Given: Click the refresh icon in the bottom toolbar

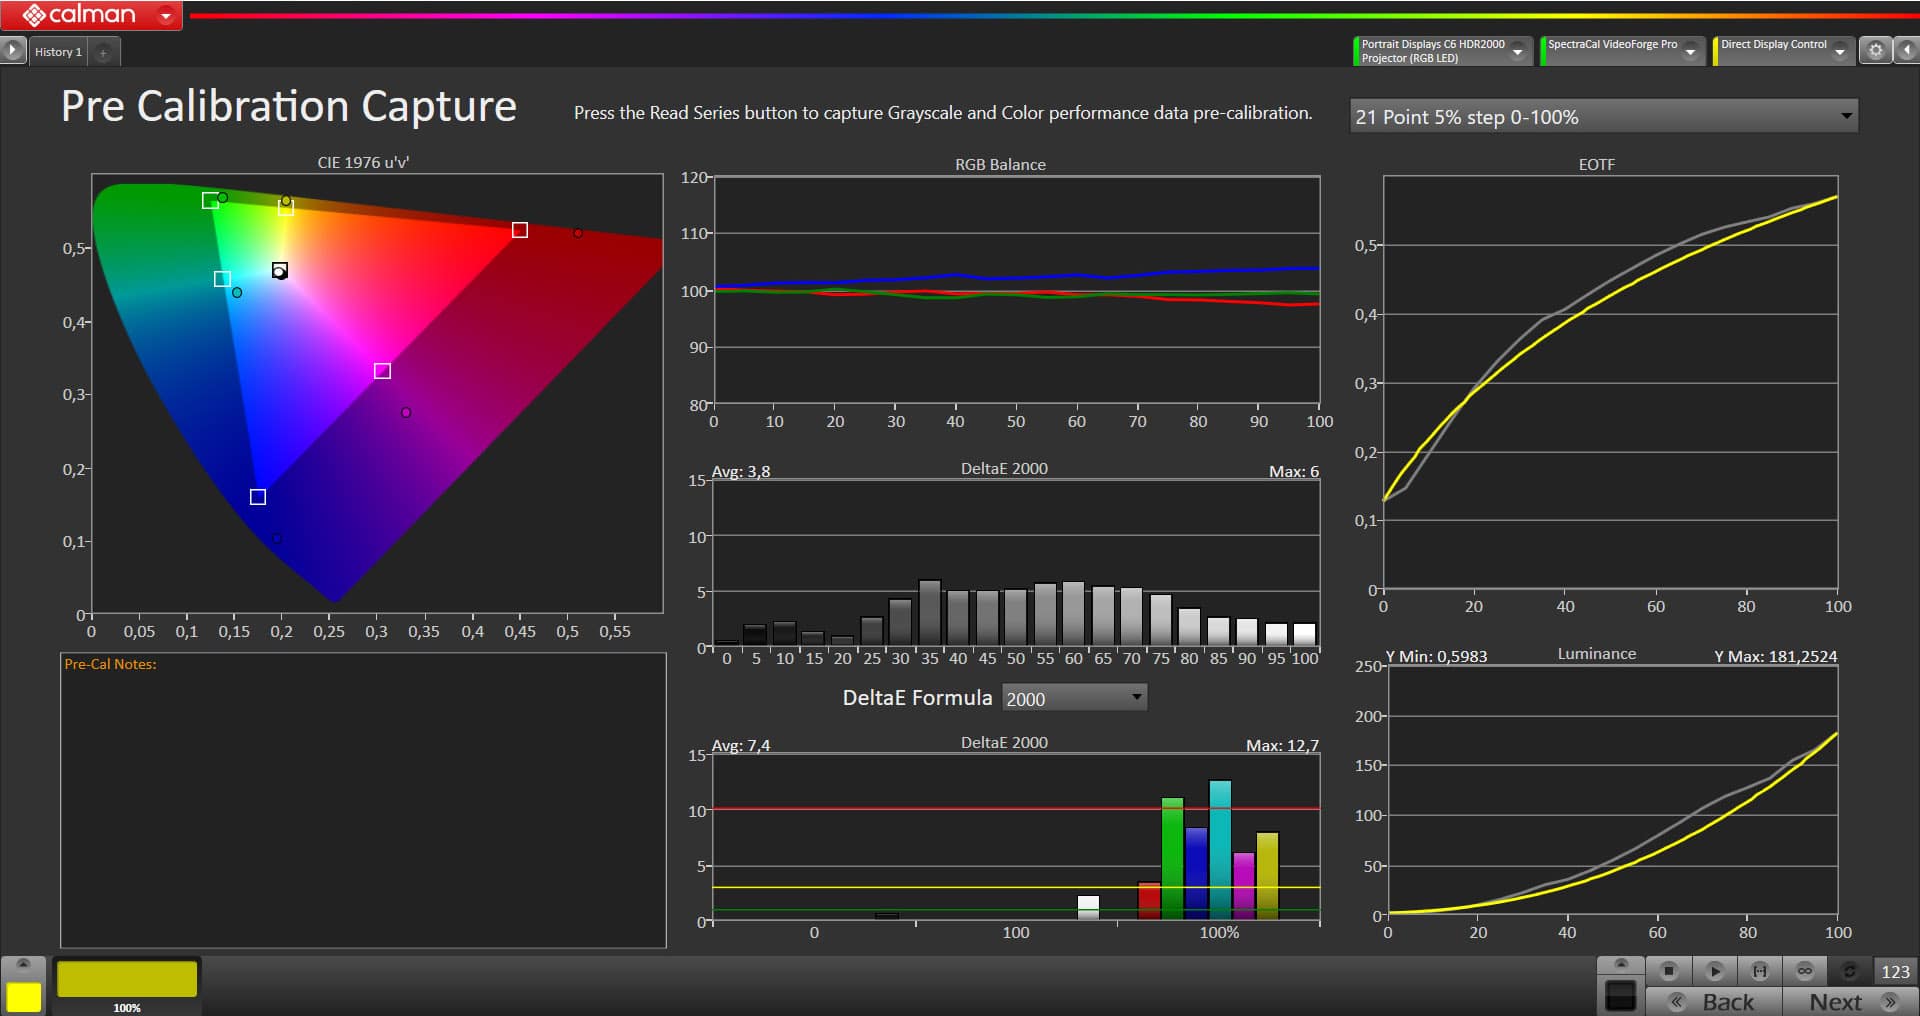Looking at the screenshot, I should [1849, 971].
